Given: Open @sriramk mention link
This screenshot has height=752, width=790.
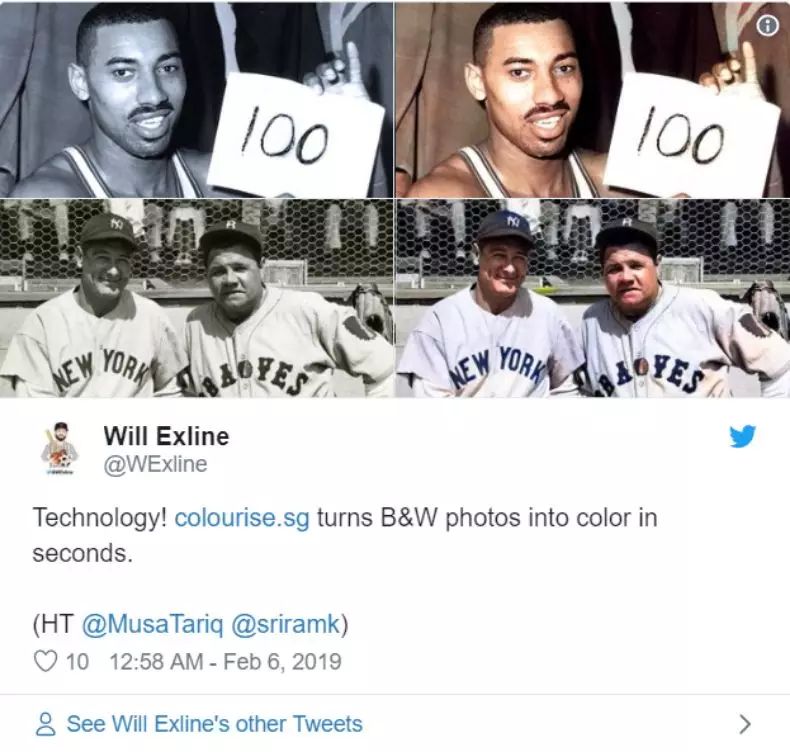Looking at the screenshot, I should click(x=286, y=624).
